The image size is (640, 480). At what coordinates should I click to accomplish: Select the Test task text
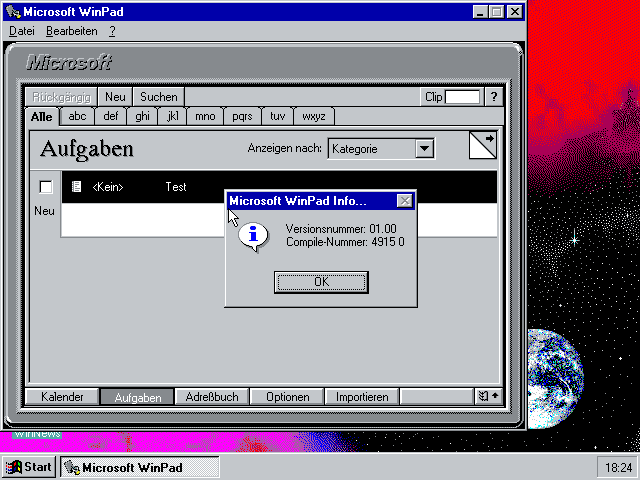(176, 187)
